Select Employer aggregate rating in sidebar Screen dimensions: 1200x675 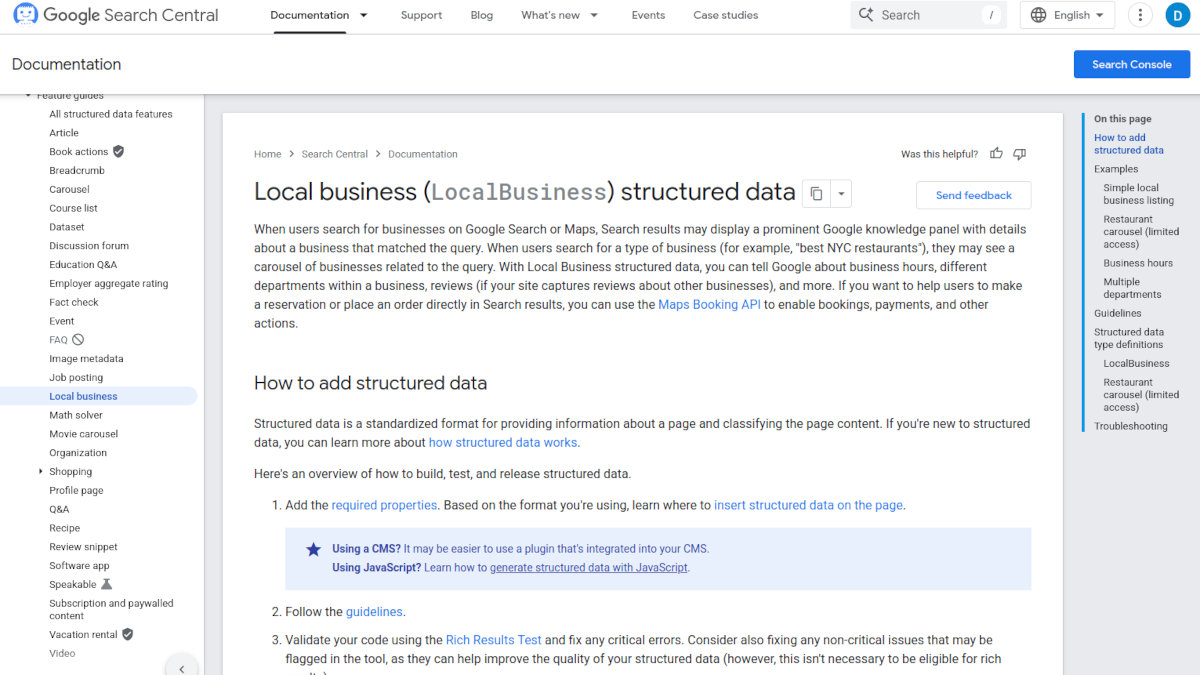click(109, 283)
